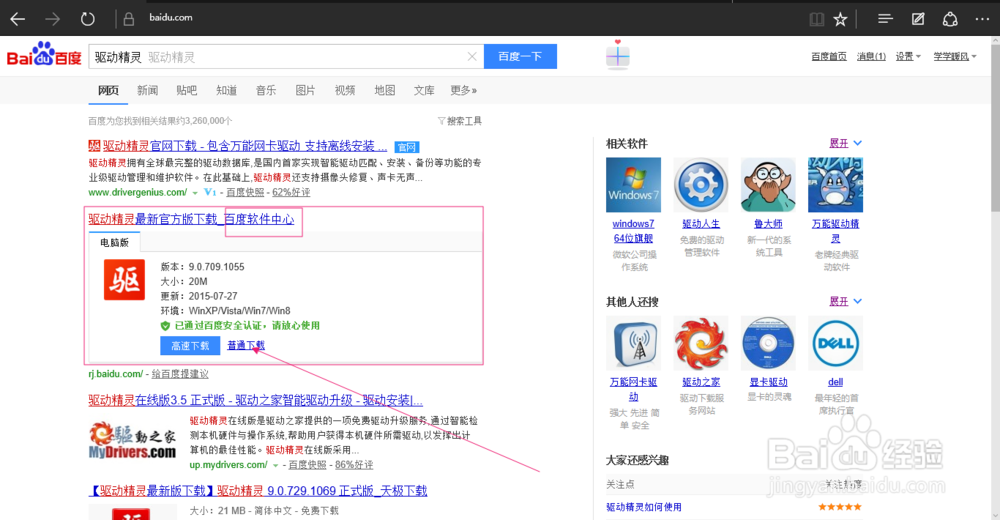This screenshot has width=1000, height=520.
Task: Open browser more actions ellipsis menu
Action: (982, 19)
